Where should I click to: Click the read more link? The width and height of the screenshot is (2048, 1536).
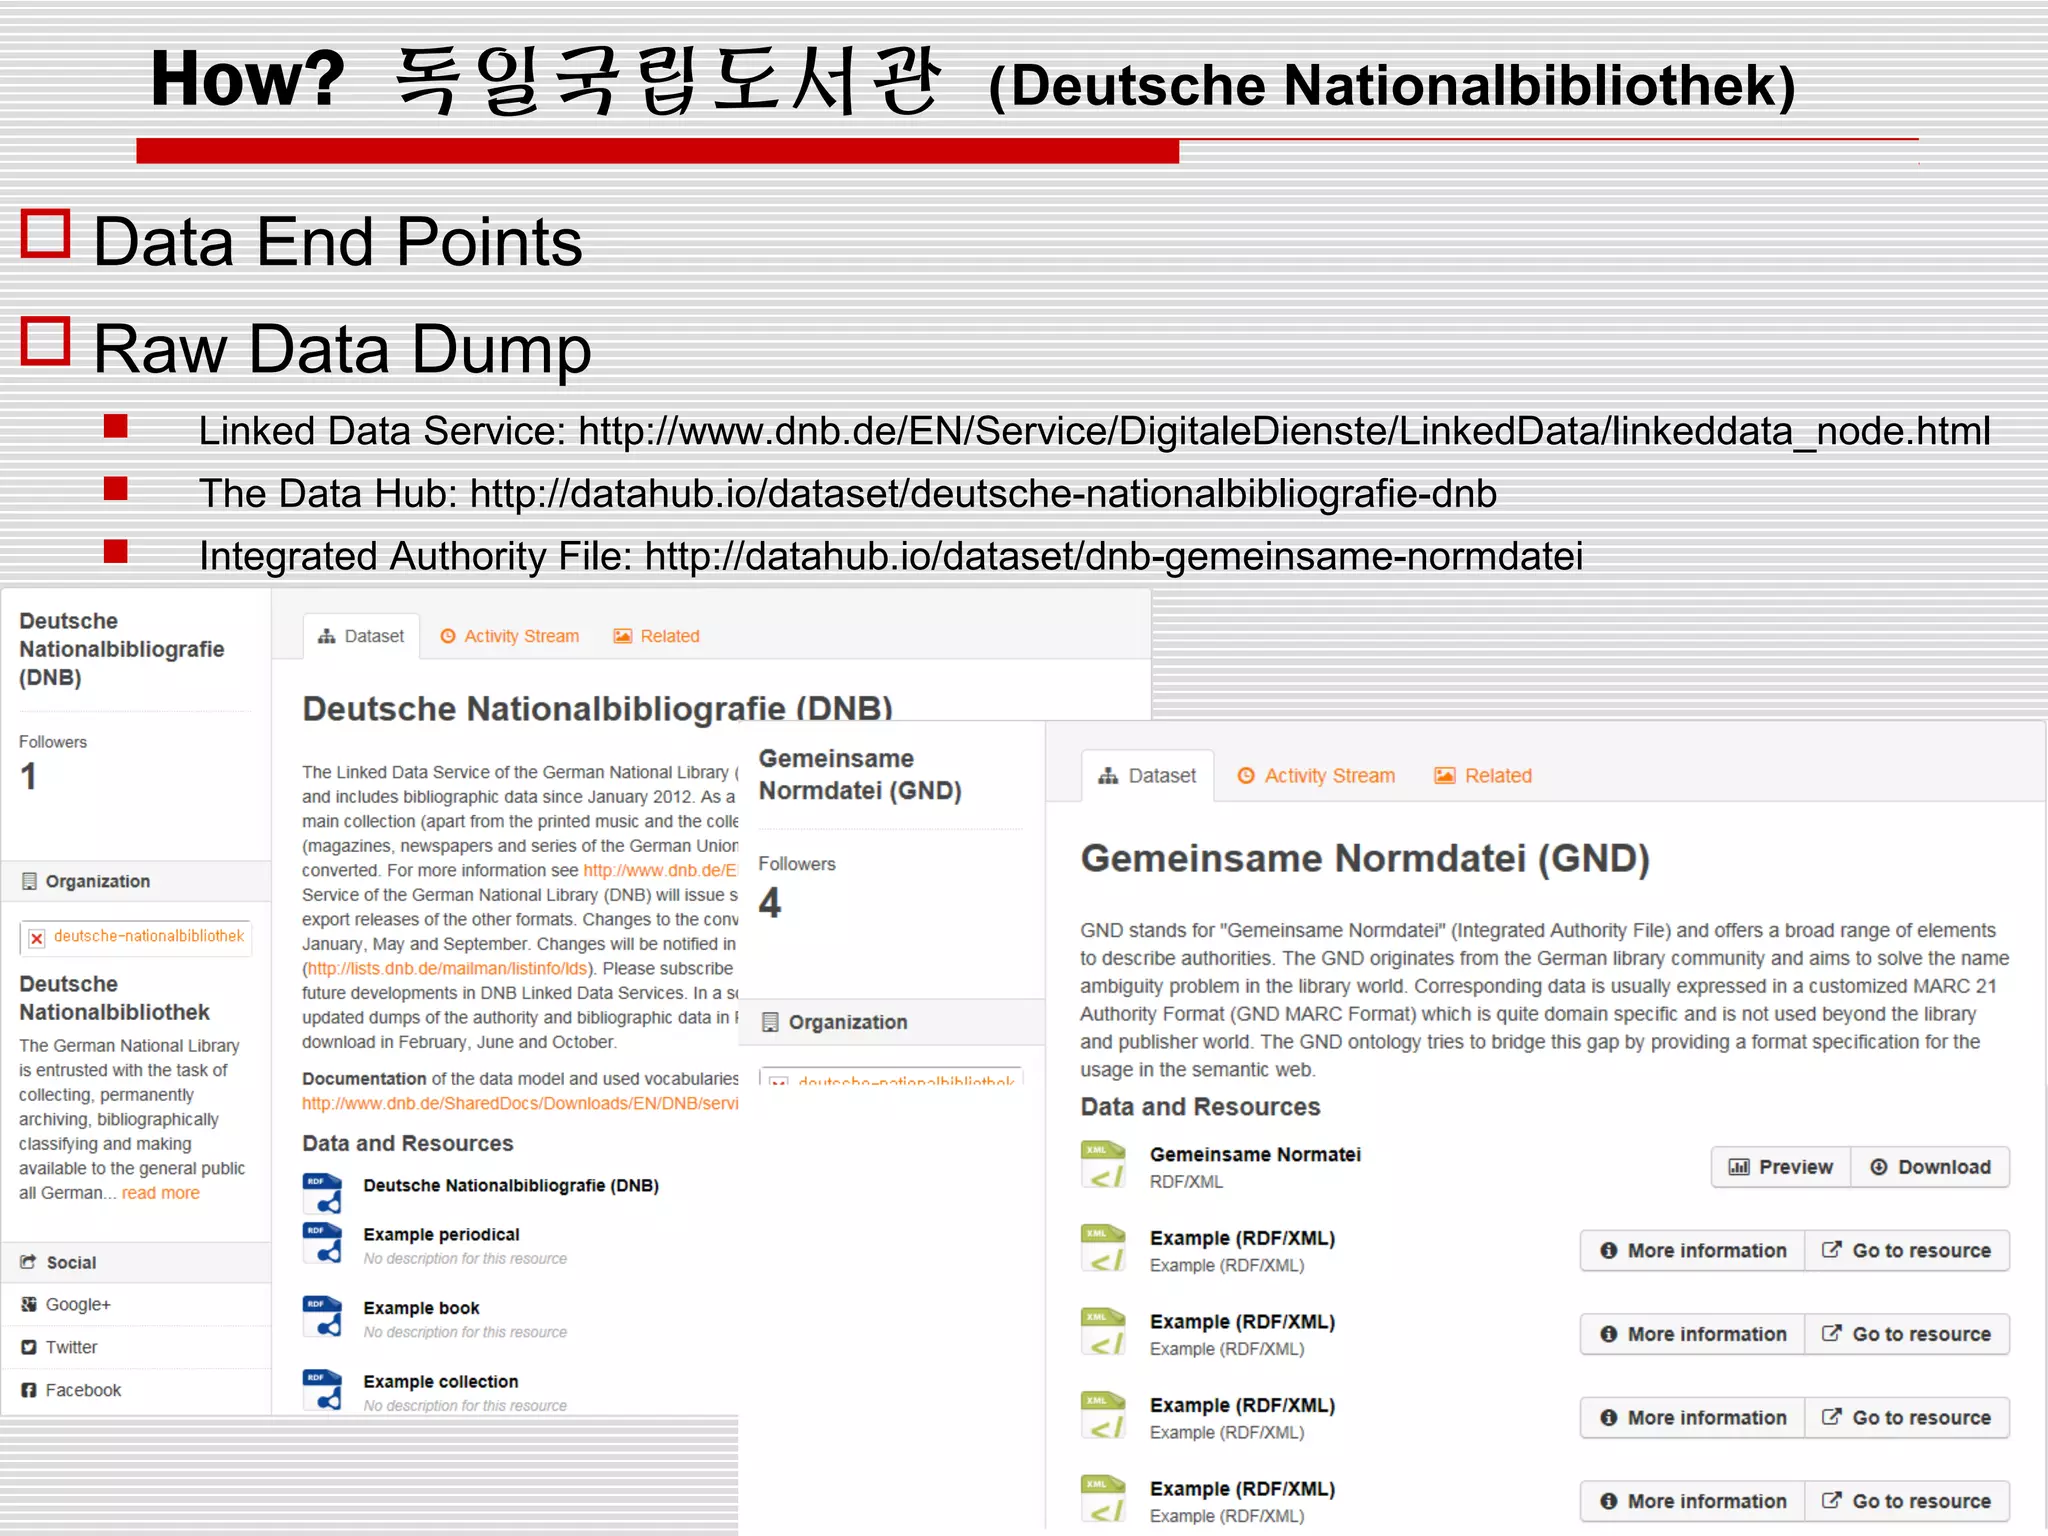tap(161, 1193)
